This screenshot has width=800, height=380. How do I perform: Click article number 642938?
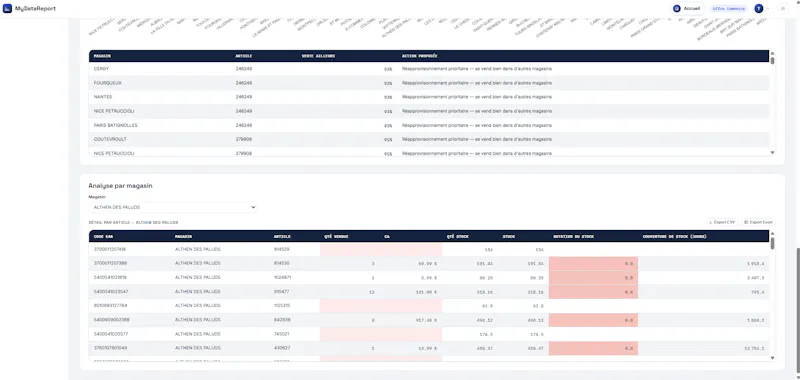coord(282,320)
